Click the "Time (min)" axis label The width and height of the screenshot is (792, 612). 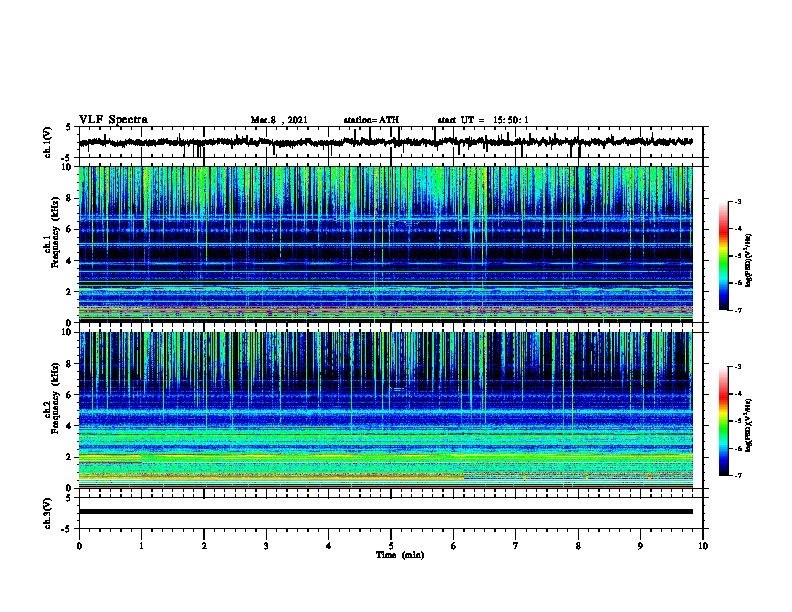pyautogui.click(x=400, y=555)
